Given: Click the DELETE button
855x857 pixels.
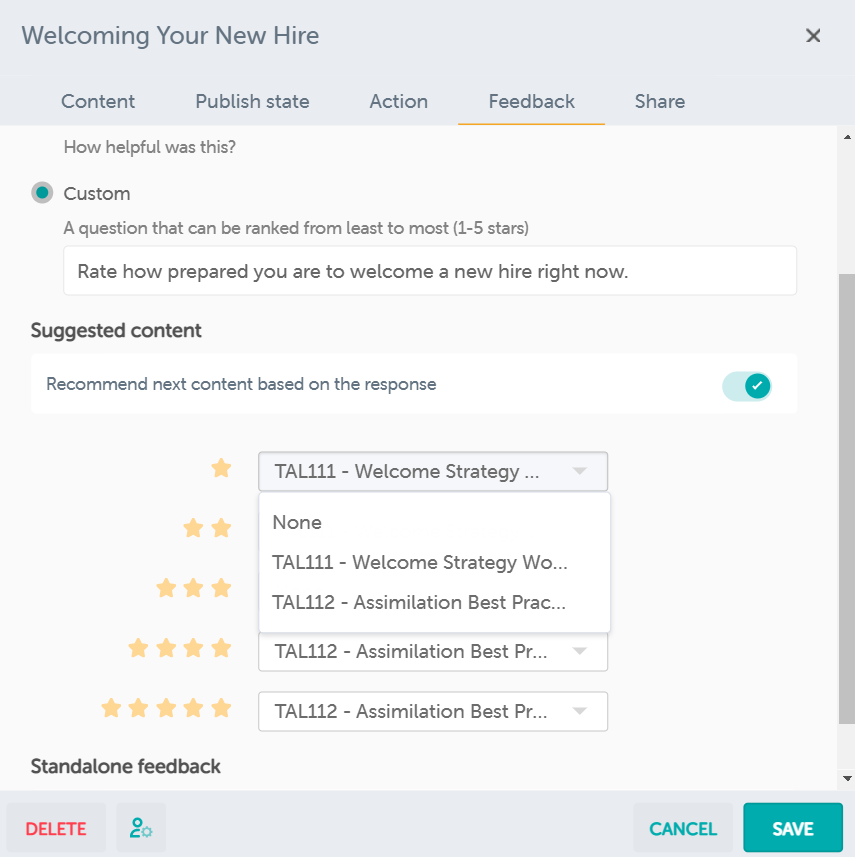Looking at the screenshot, I should (x=56, y=828).
